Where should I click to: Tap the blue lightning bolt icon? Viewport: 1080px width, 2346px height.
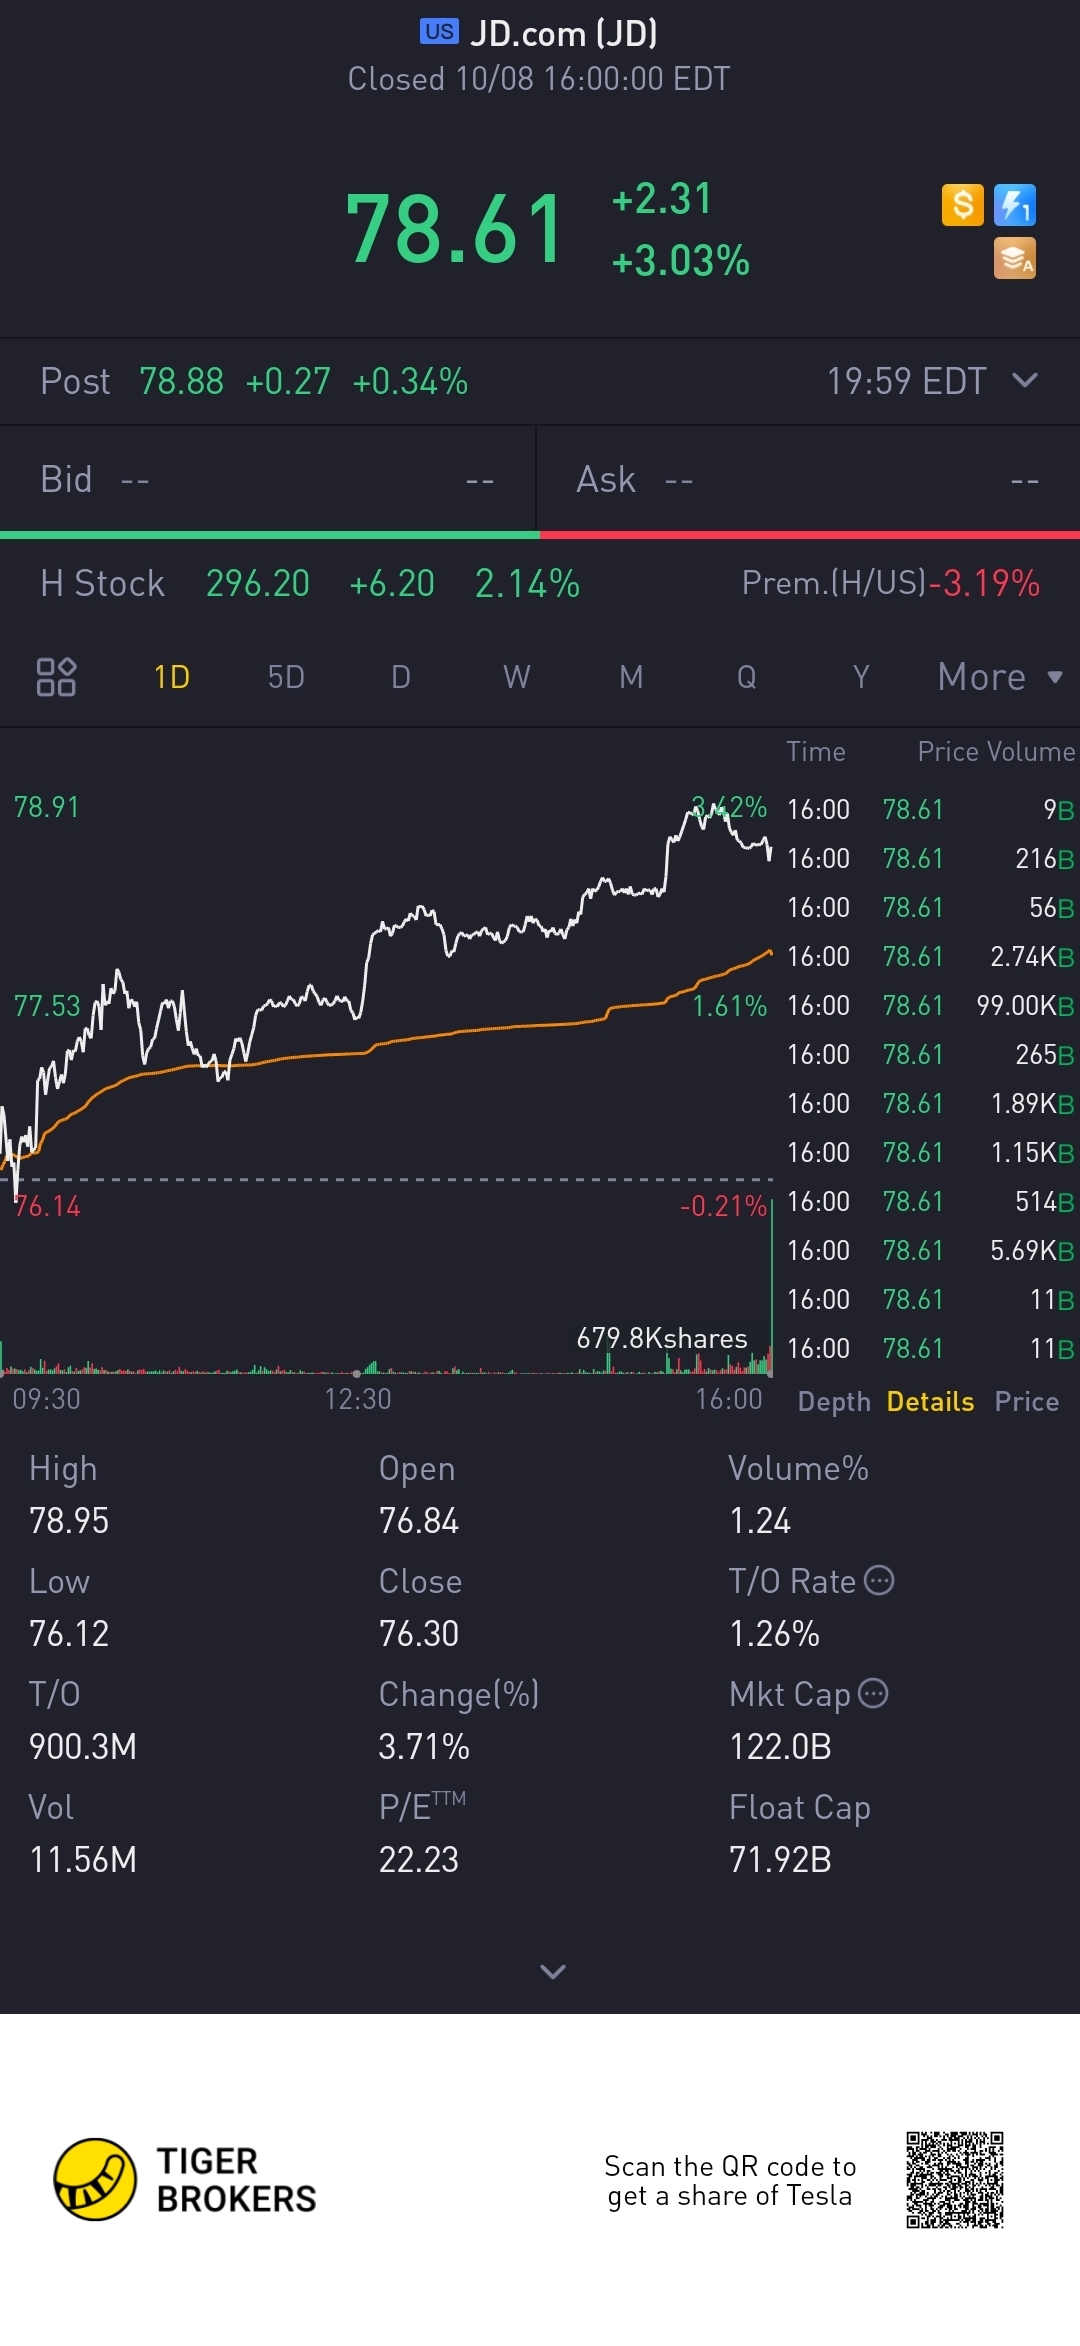[x=1014, y=205]
